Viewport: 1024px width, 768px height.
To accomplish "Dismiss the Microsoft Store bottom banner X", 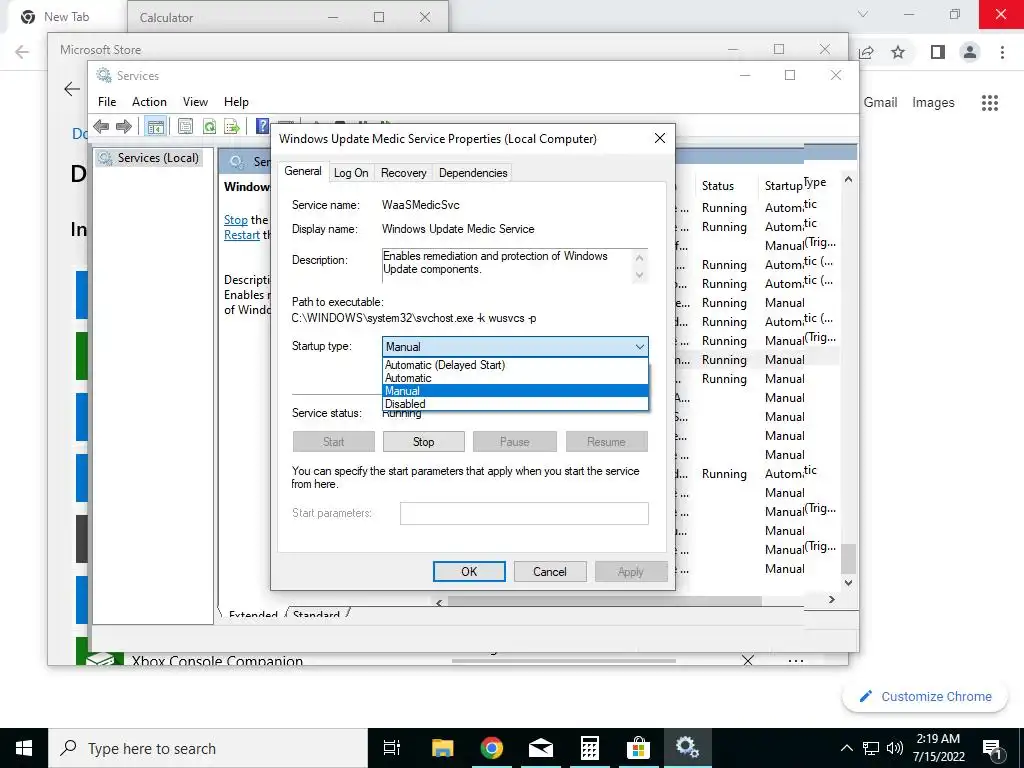I will [748, 660].
